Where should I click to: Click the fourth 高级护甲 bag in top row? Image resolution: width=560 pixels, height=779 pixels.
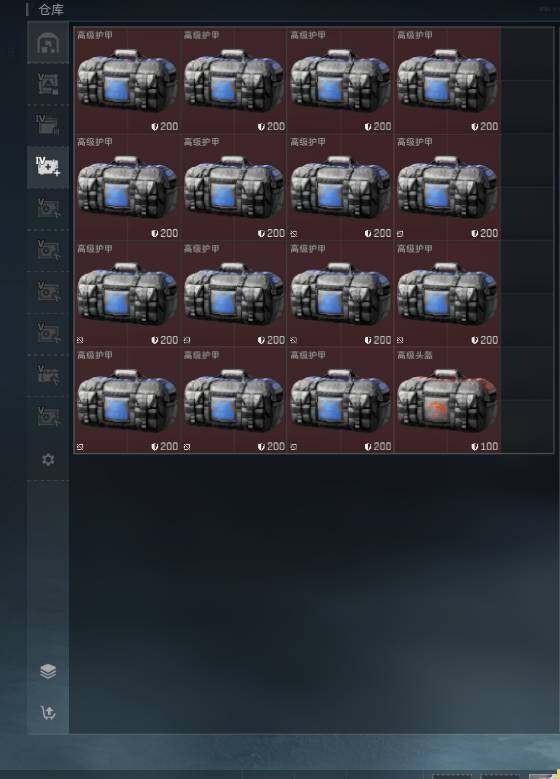click(447, 80)
